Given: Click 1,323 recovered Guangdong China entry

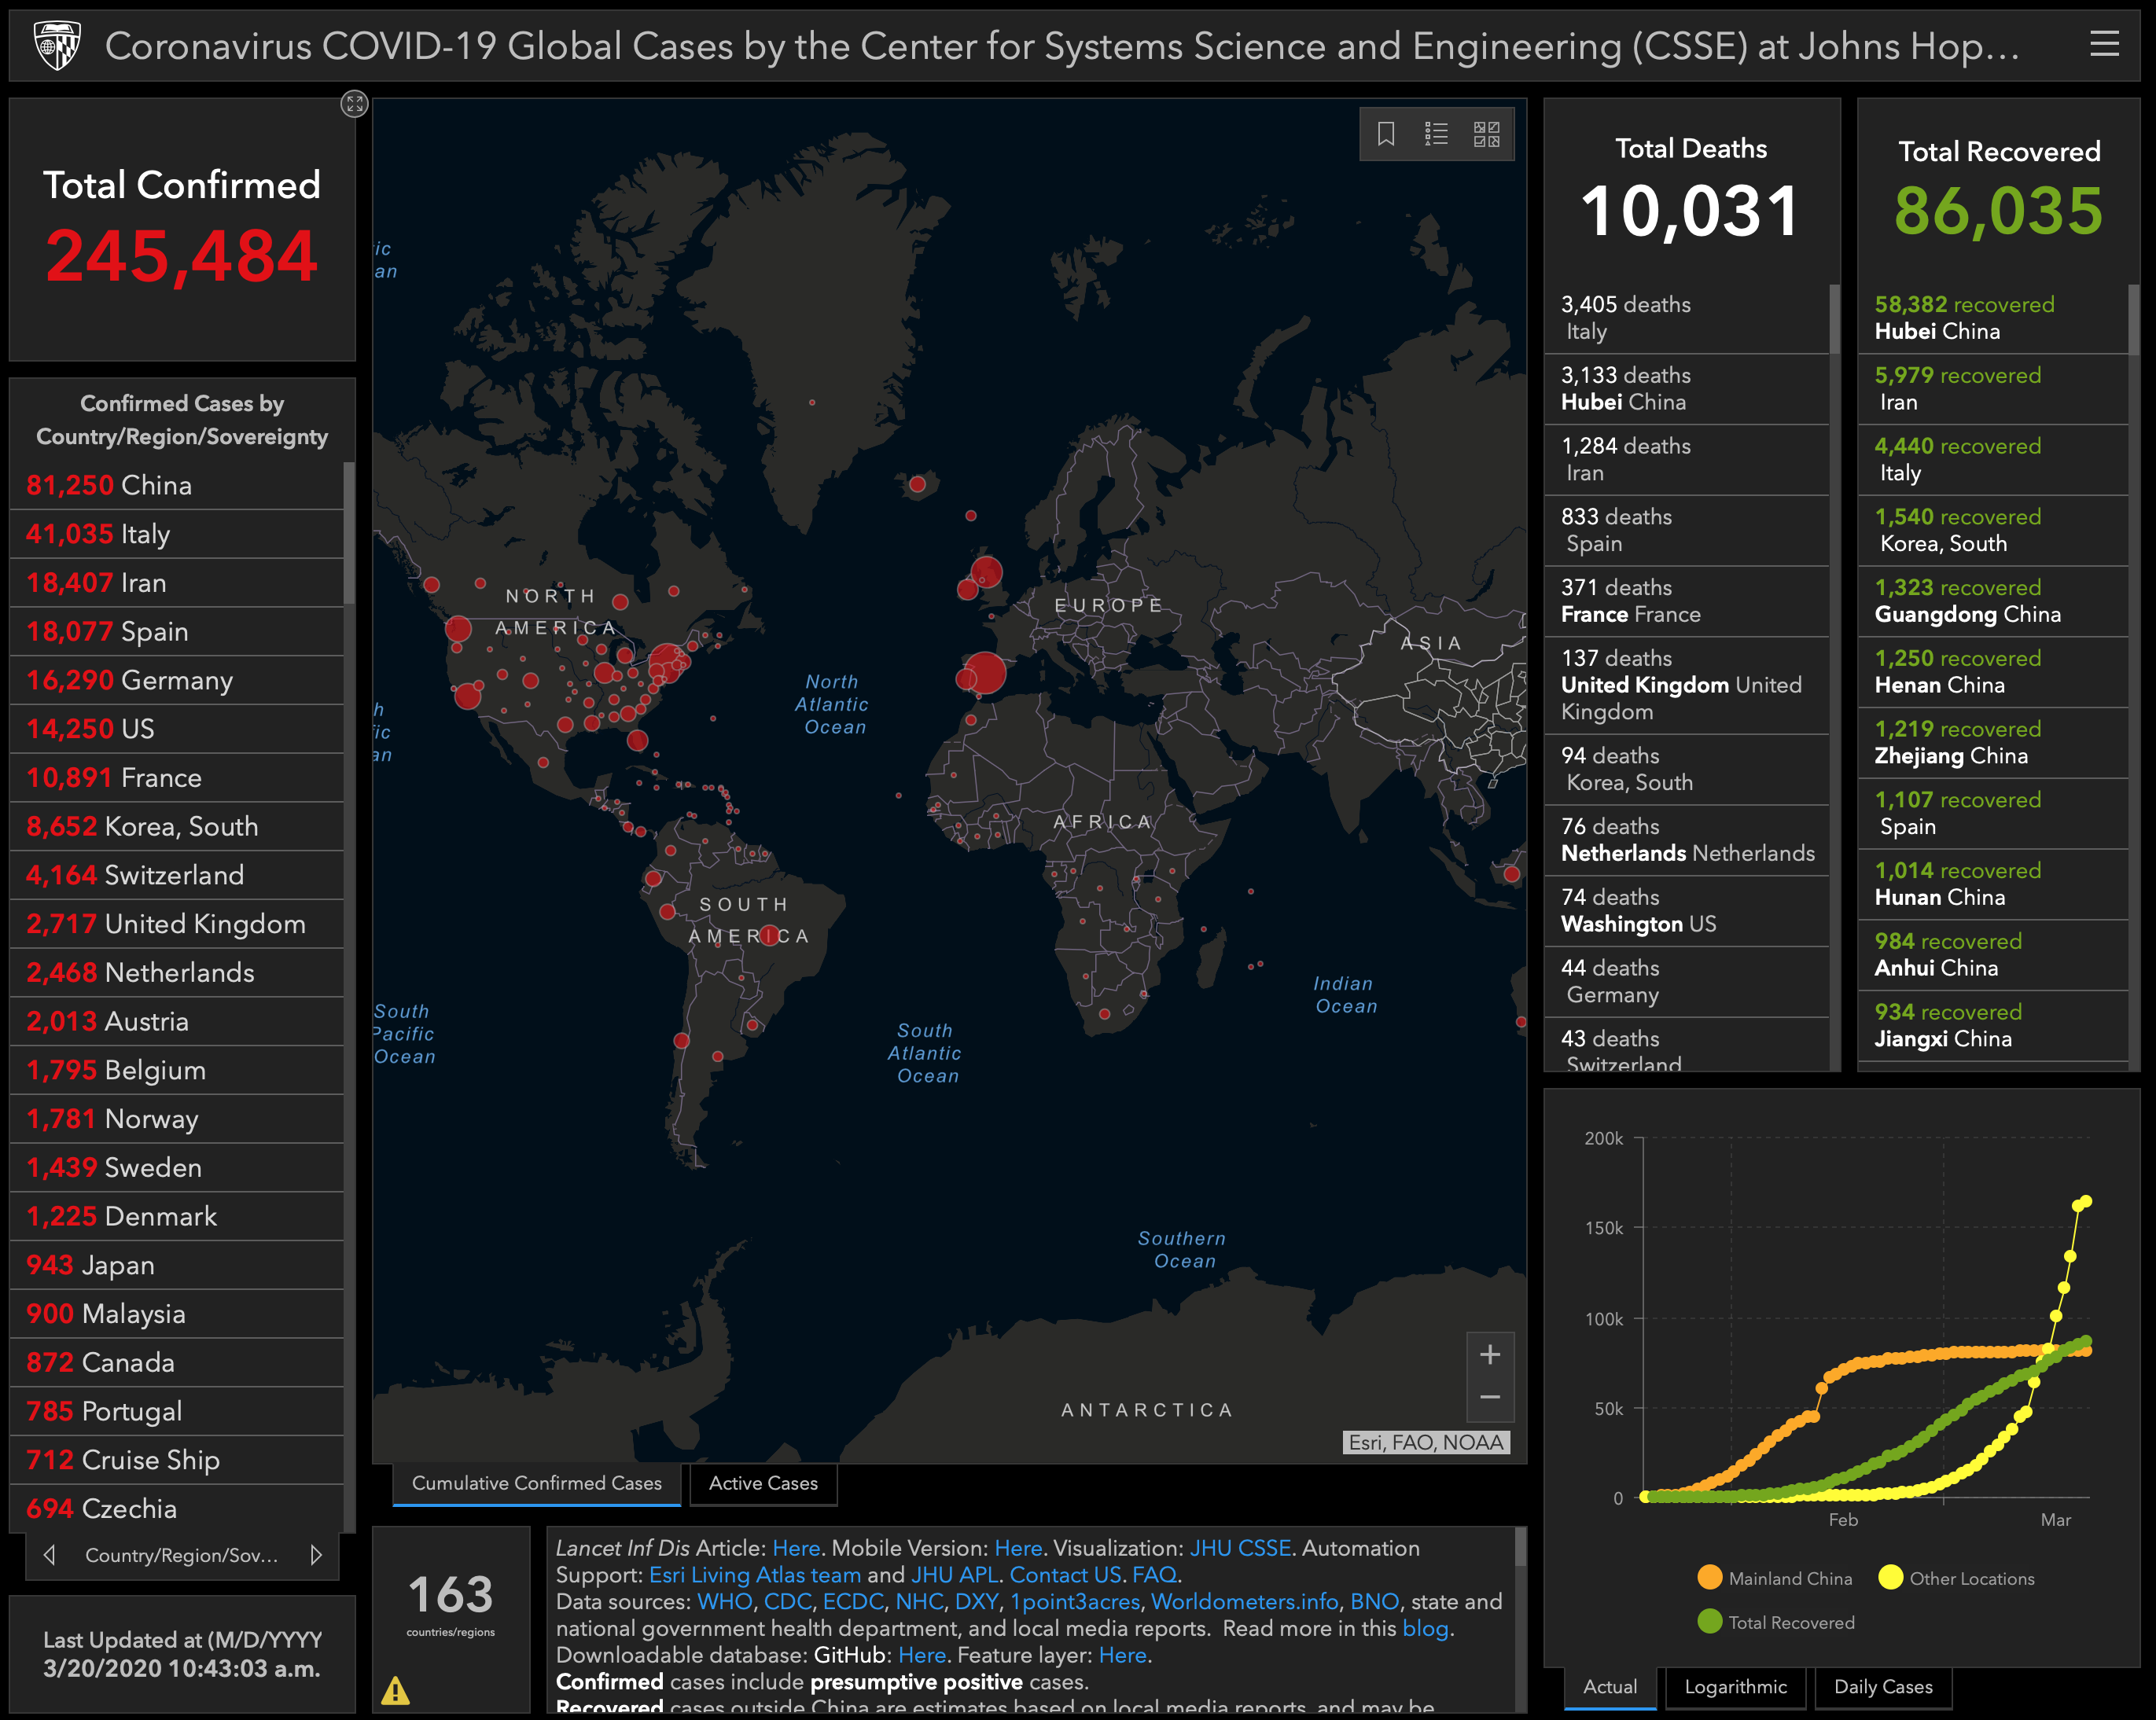Looking at the screenshot, I should (1993, 602).
